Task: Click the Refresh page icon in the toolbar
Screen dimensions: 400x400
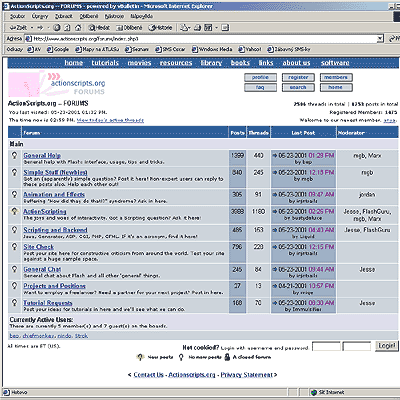Action: point(67,28)
